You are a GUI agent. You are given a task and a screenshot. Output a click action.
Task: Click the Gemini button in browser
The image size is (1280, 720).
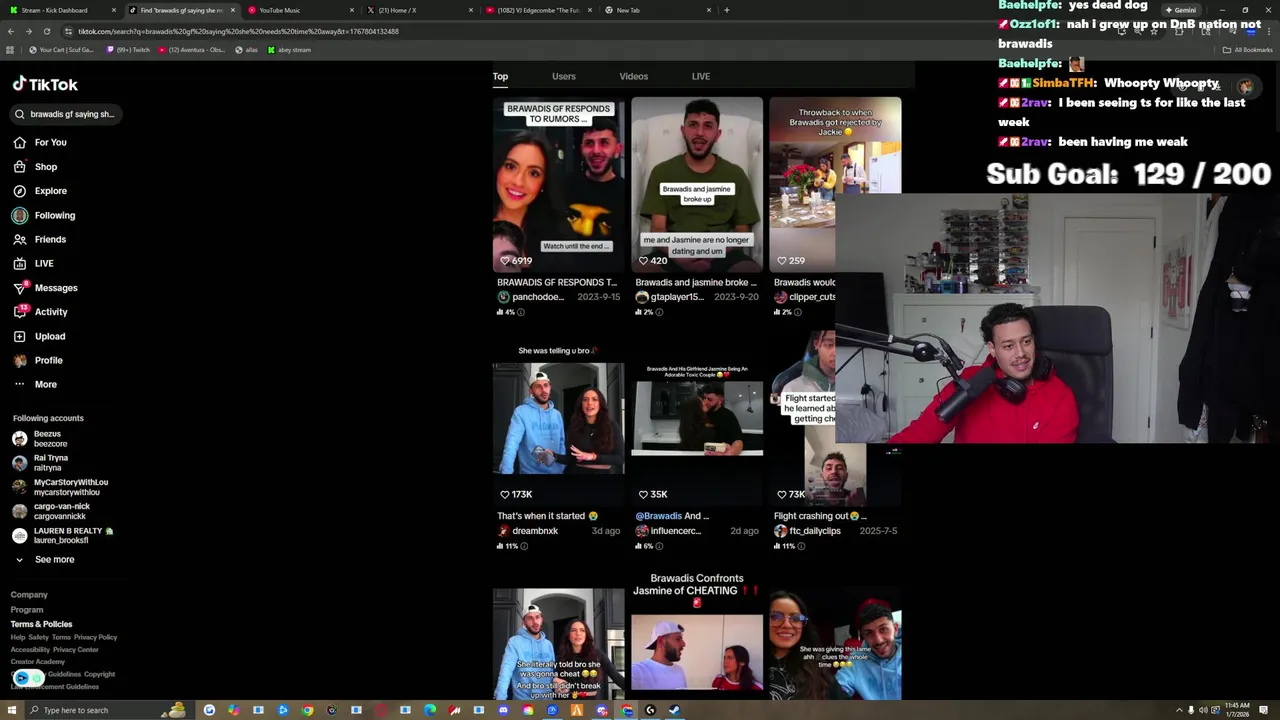(1181, 10)
